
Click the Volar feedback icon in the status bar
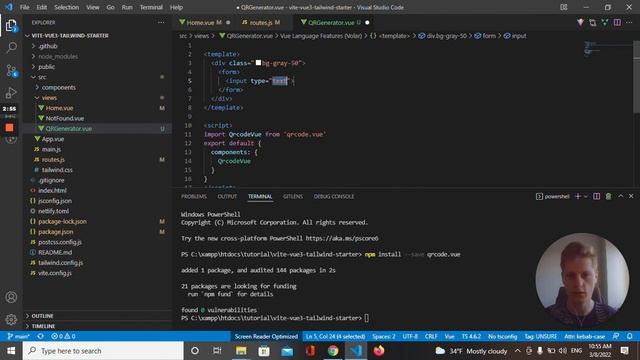tap(616, 336)
